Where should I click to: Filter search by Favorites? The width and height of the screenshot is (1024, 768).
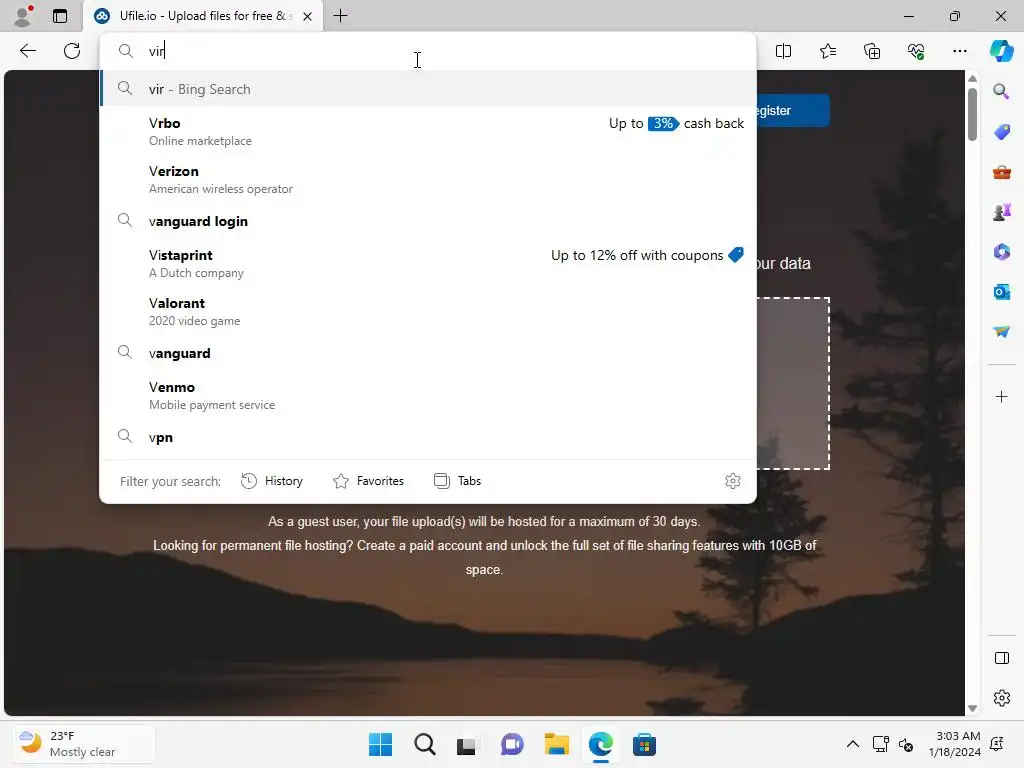pos(368,481)
